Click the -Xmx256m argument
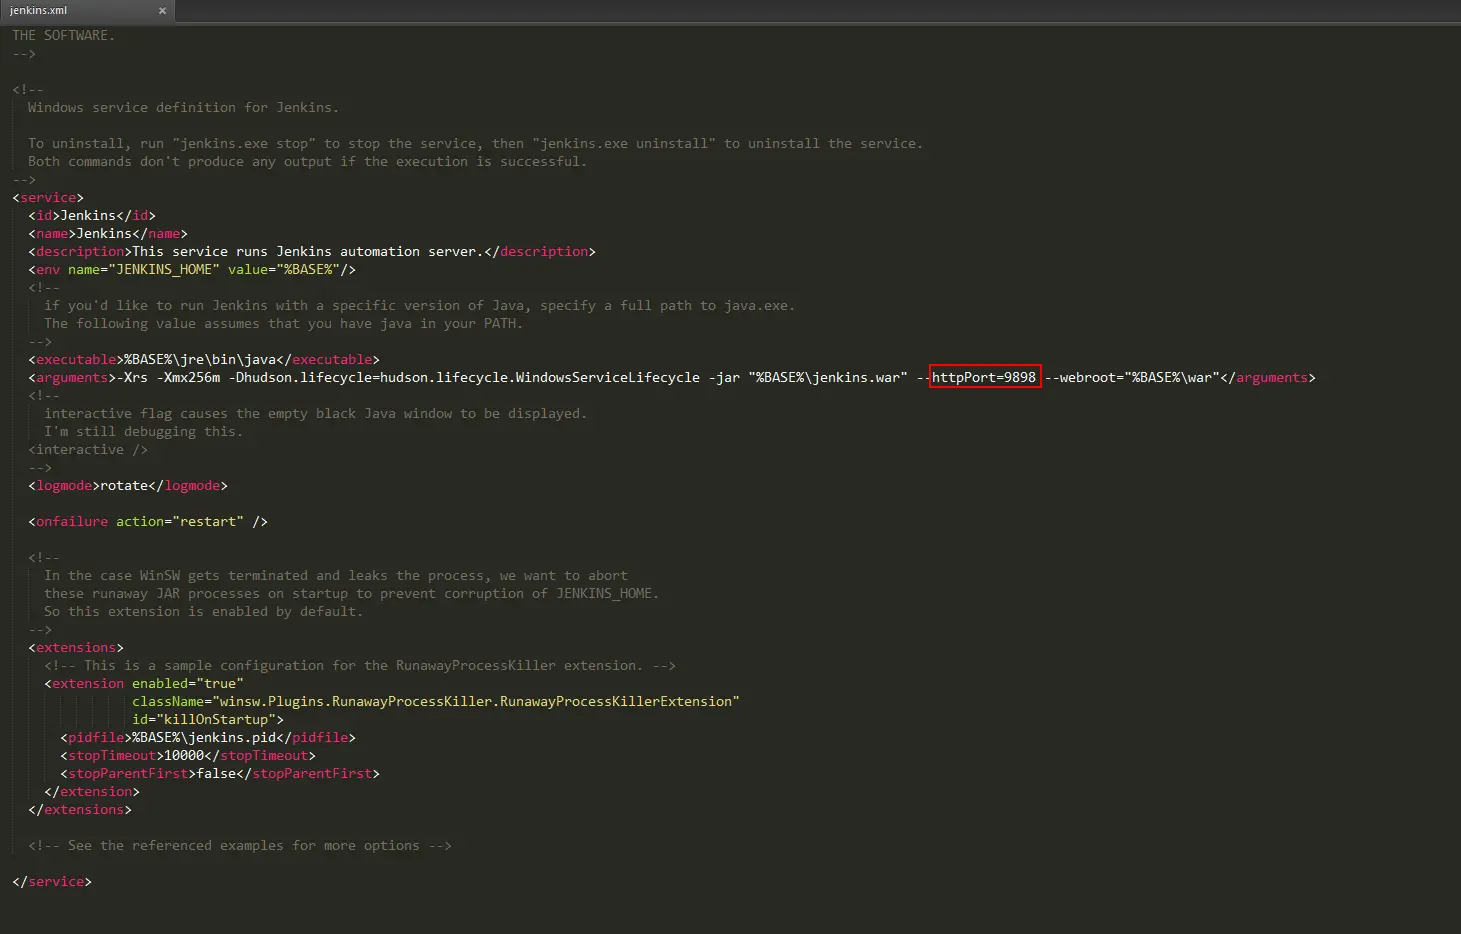Image resolution: width=1461 pixels, height=934 pixels. [x=188, y=377]
